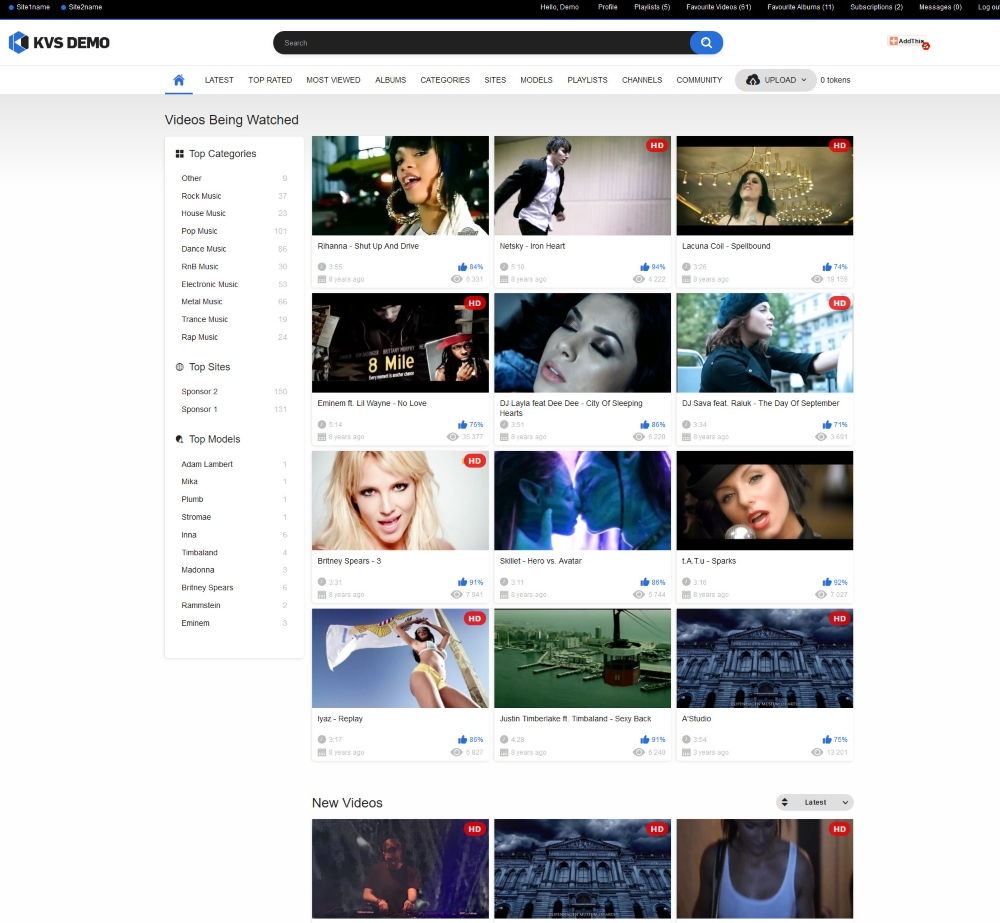The height and width of the screenshot is (923, 1000).
Task: Go to the home icon tab
Action: point(179,80)
